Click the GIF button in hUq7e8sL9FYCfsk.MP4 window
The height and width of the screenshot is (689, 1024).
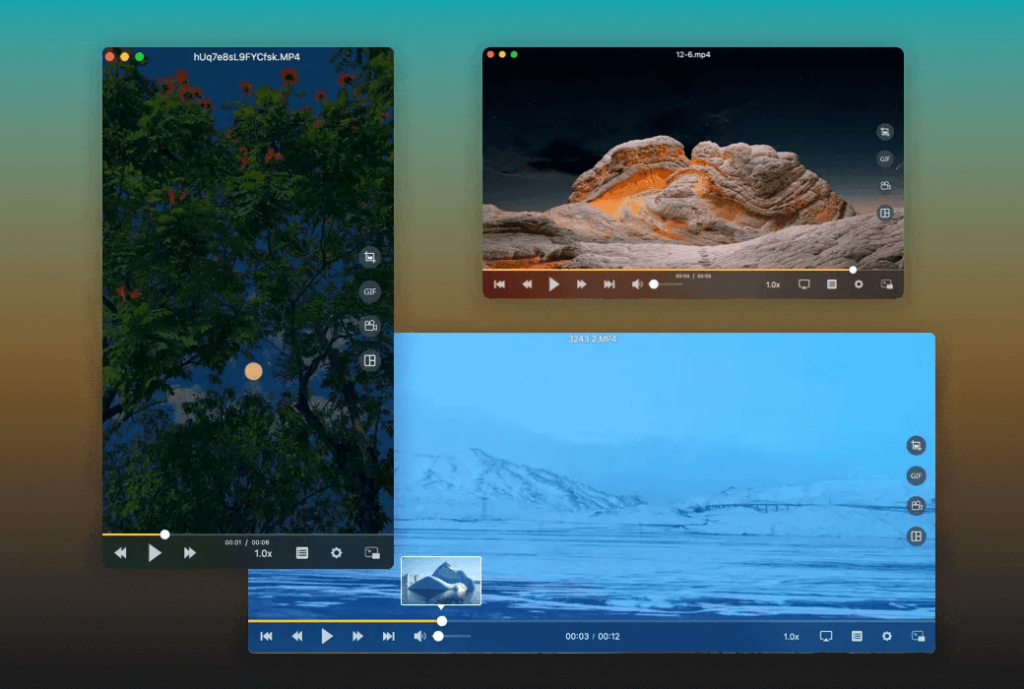click(370, 291)
